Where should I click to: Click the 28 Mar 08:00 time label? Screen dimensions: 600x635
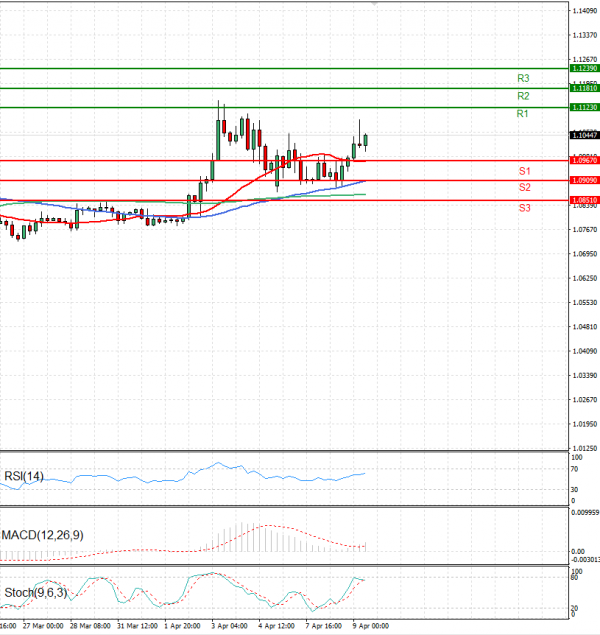click(x=90, y=626)
